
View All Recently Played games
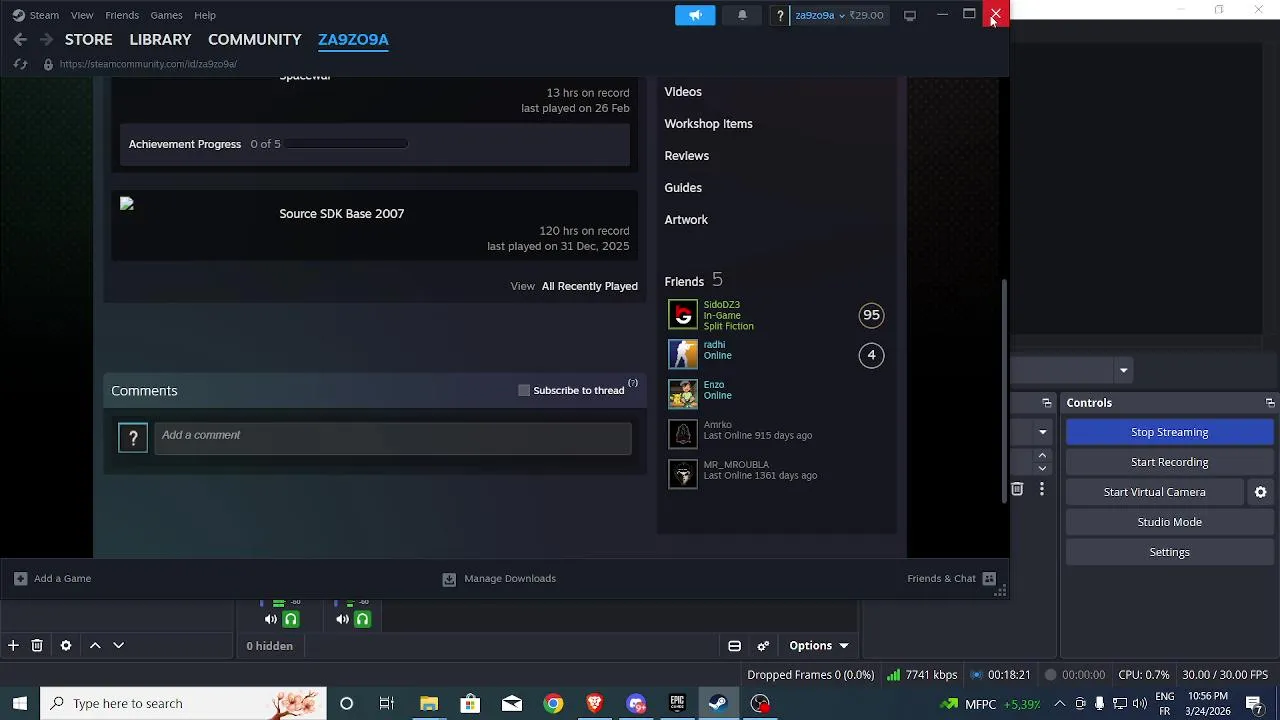(x=589, y=286)
